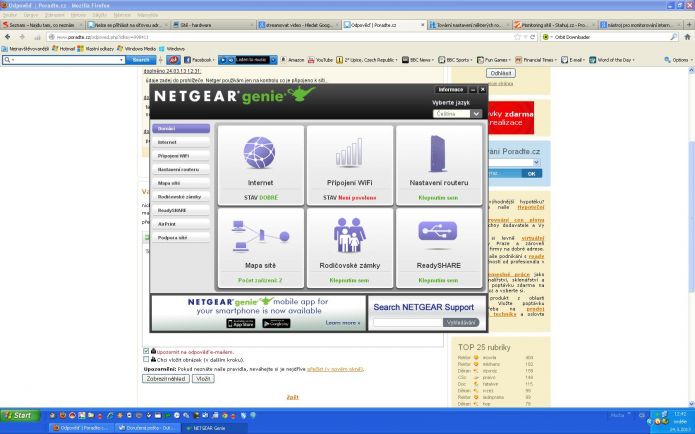This screenshot has height=434, width=695.
Task: Switch to the Seznam browser tab
Action: click(x=42, y=25)
